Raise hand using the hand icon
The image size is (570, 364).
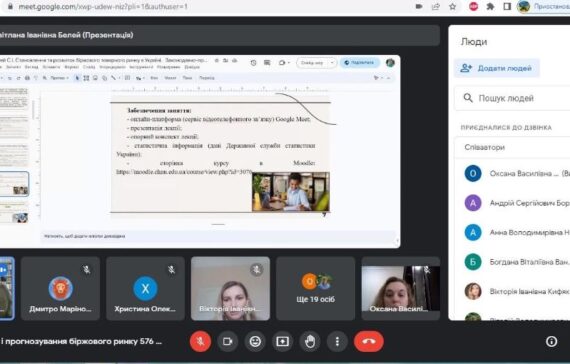[310, 341]
